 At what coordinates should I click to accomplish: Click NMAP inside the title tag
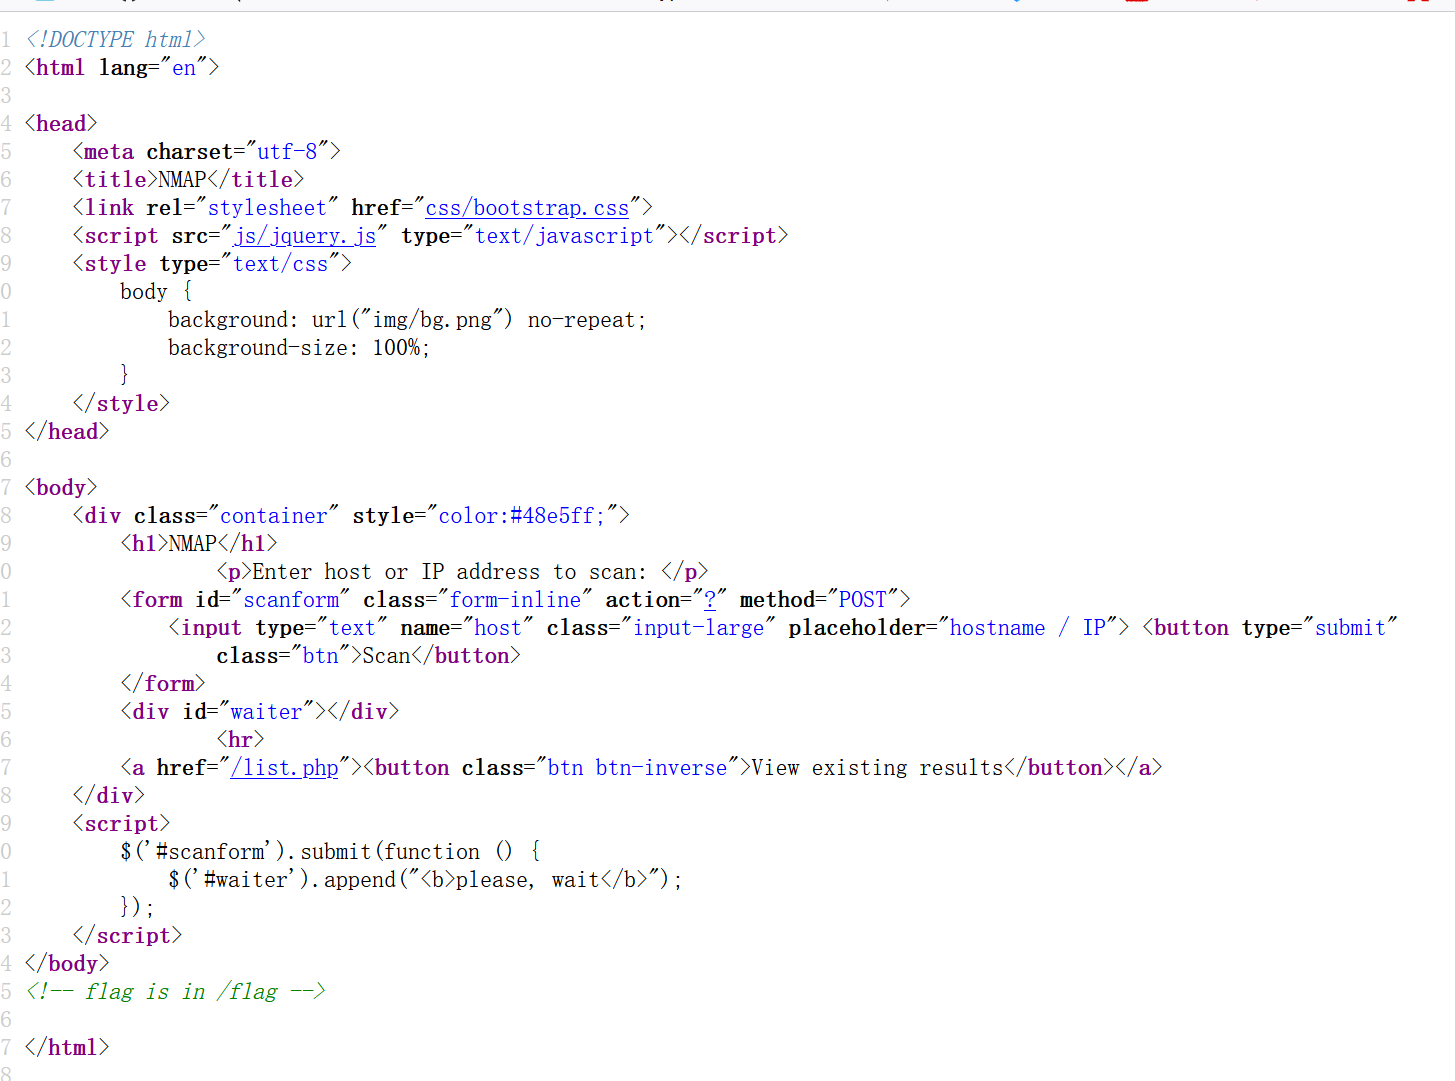point(182,180)
